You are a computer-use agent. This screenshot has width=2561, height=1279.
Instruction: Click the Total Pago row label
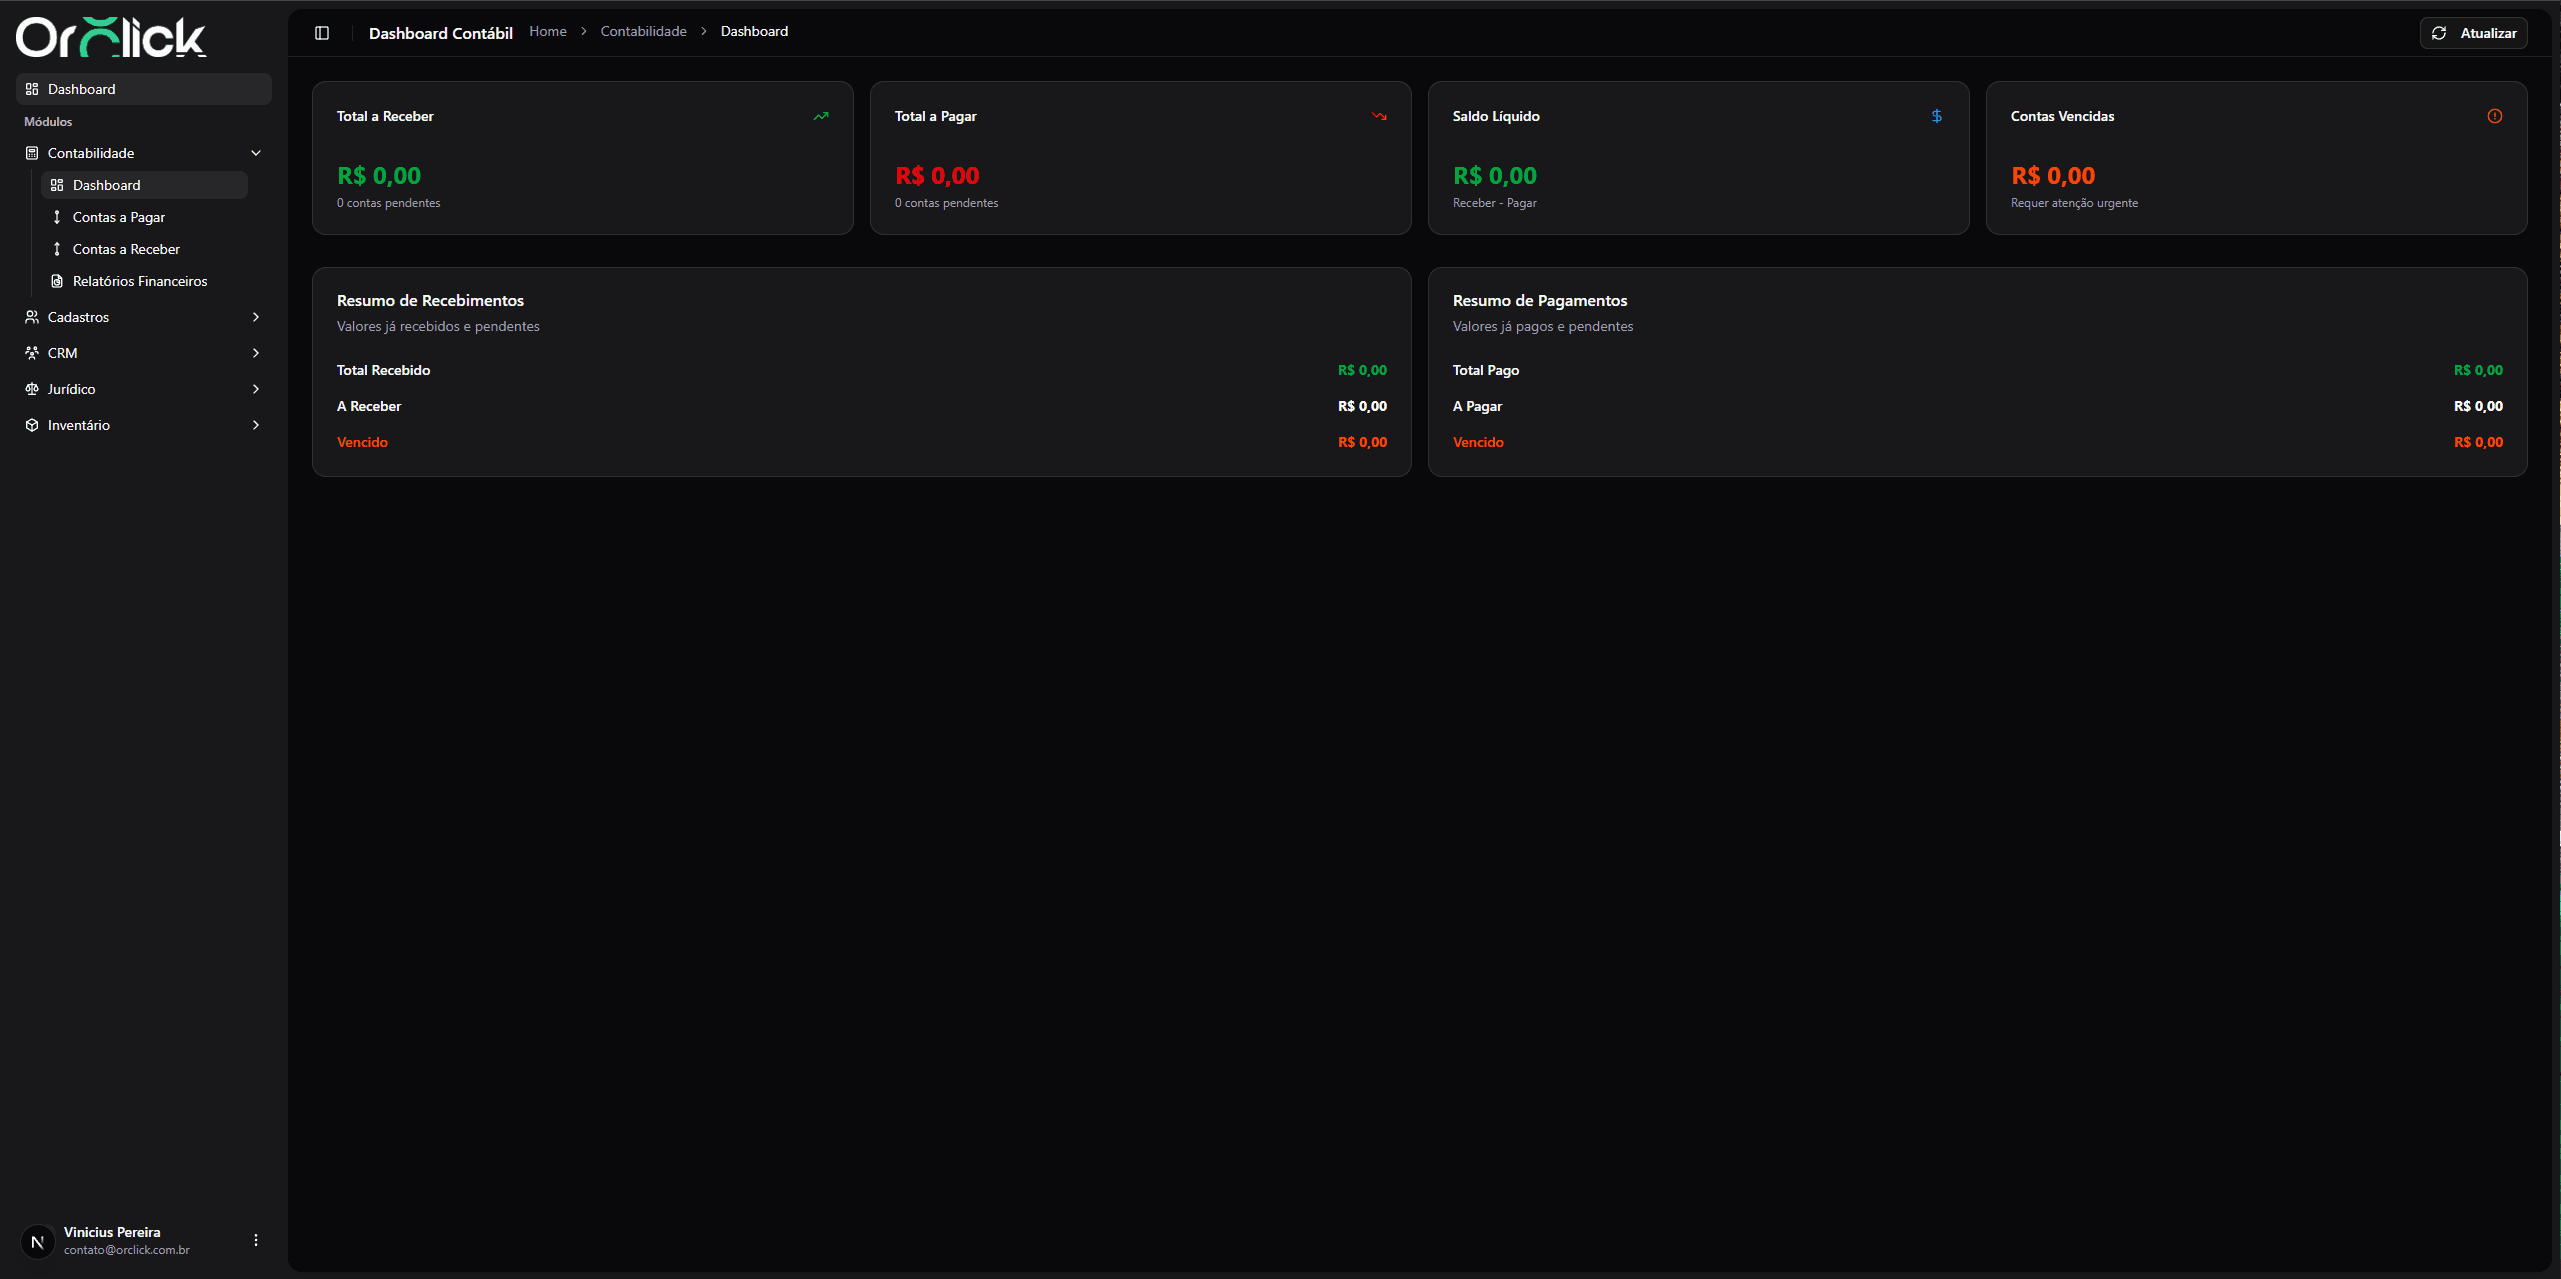pyautogui.click(x=1486, y=370)
